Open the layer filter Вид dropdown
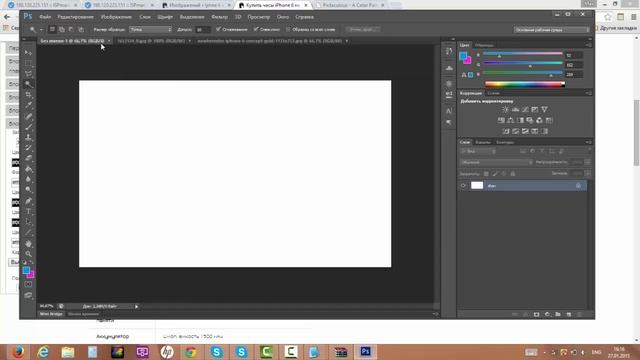Viewport: 640px width, 360px height. 478,151
